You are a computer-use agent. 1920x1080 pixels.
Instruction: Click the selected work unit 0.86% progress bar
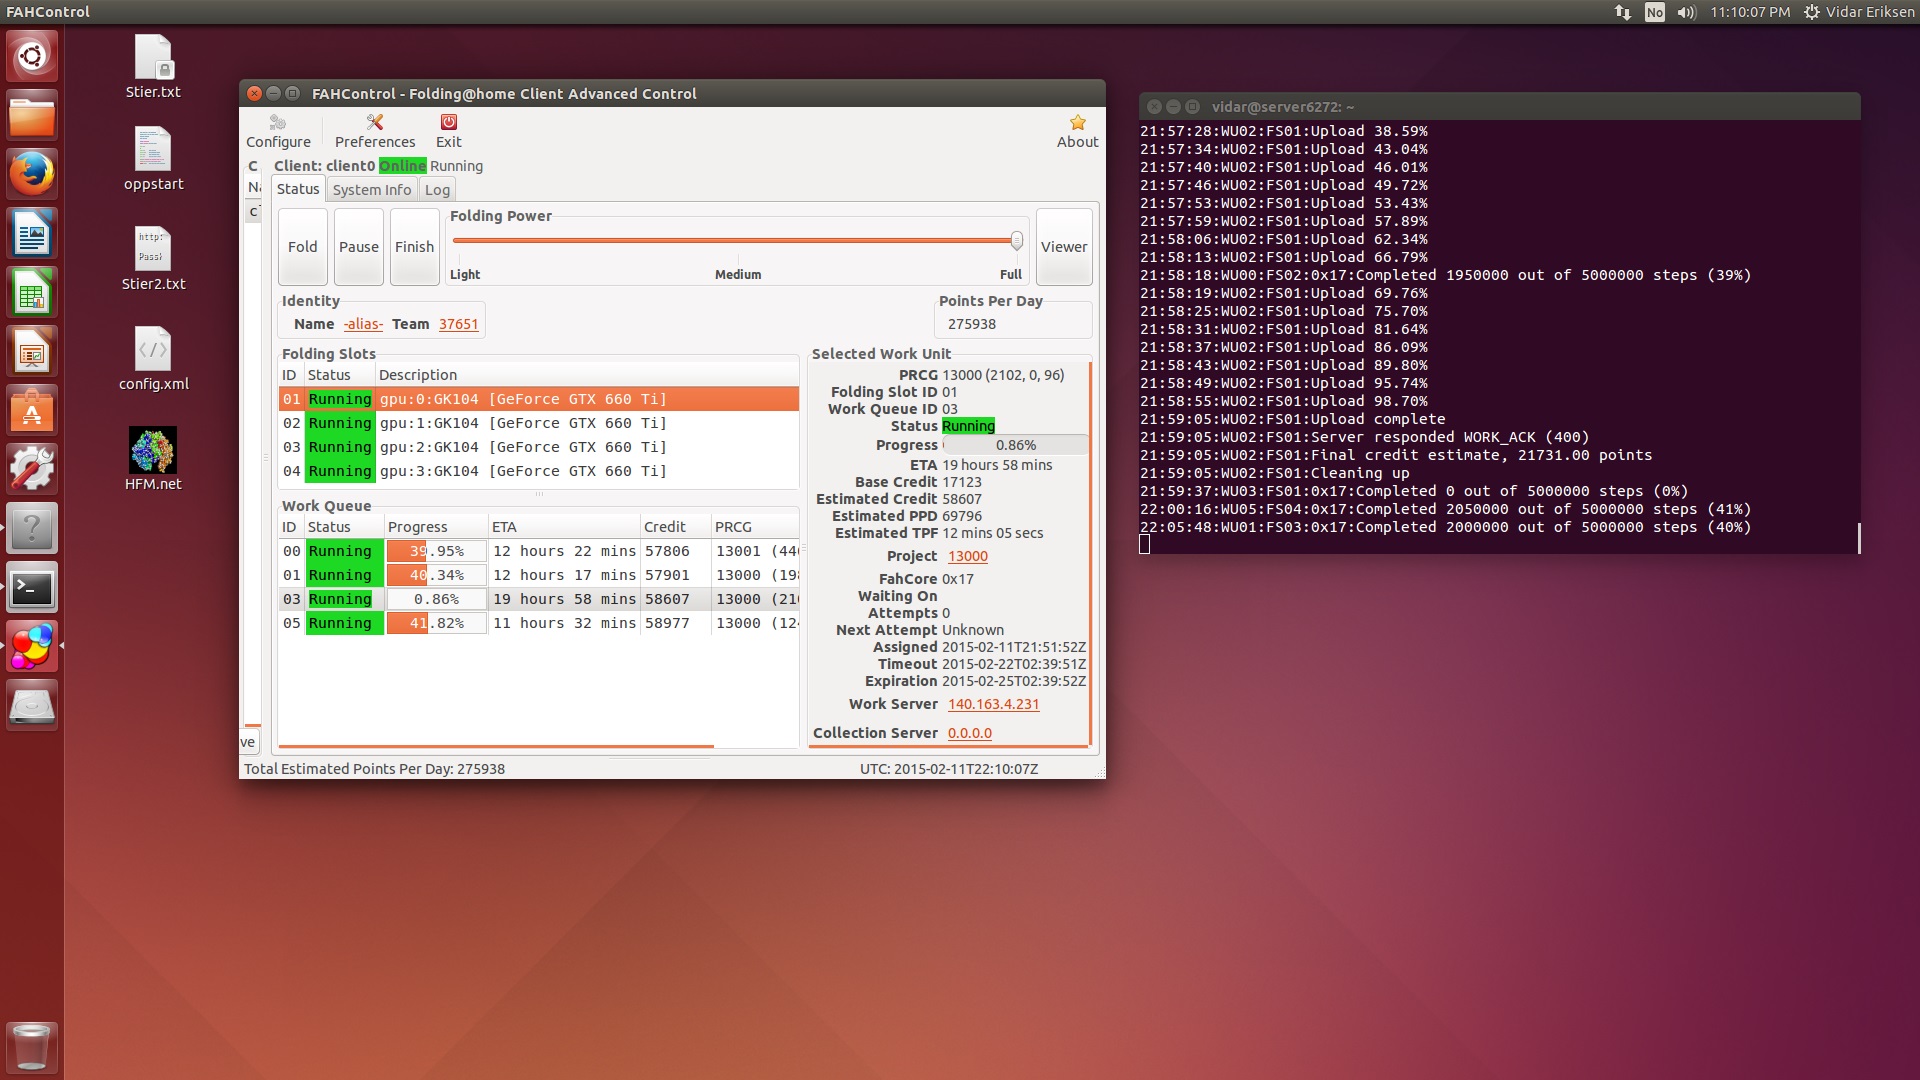[x=1015, y=445]
